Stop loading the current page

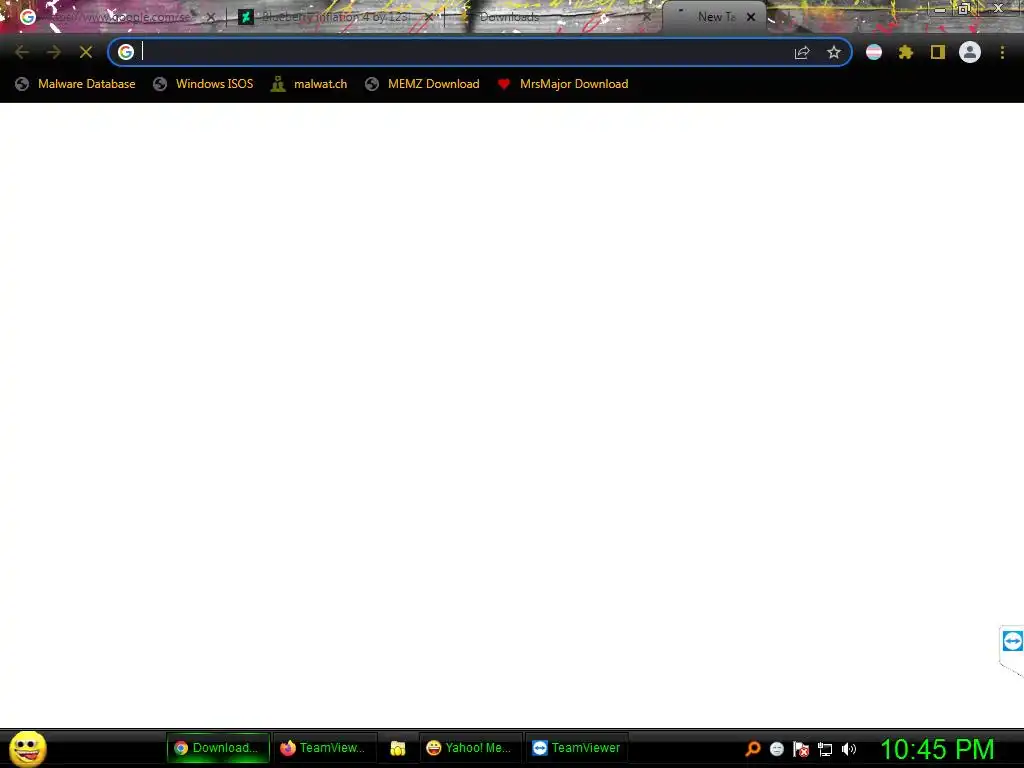(x=86, y=52)
